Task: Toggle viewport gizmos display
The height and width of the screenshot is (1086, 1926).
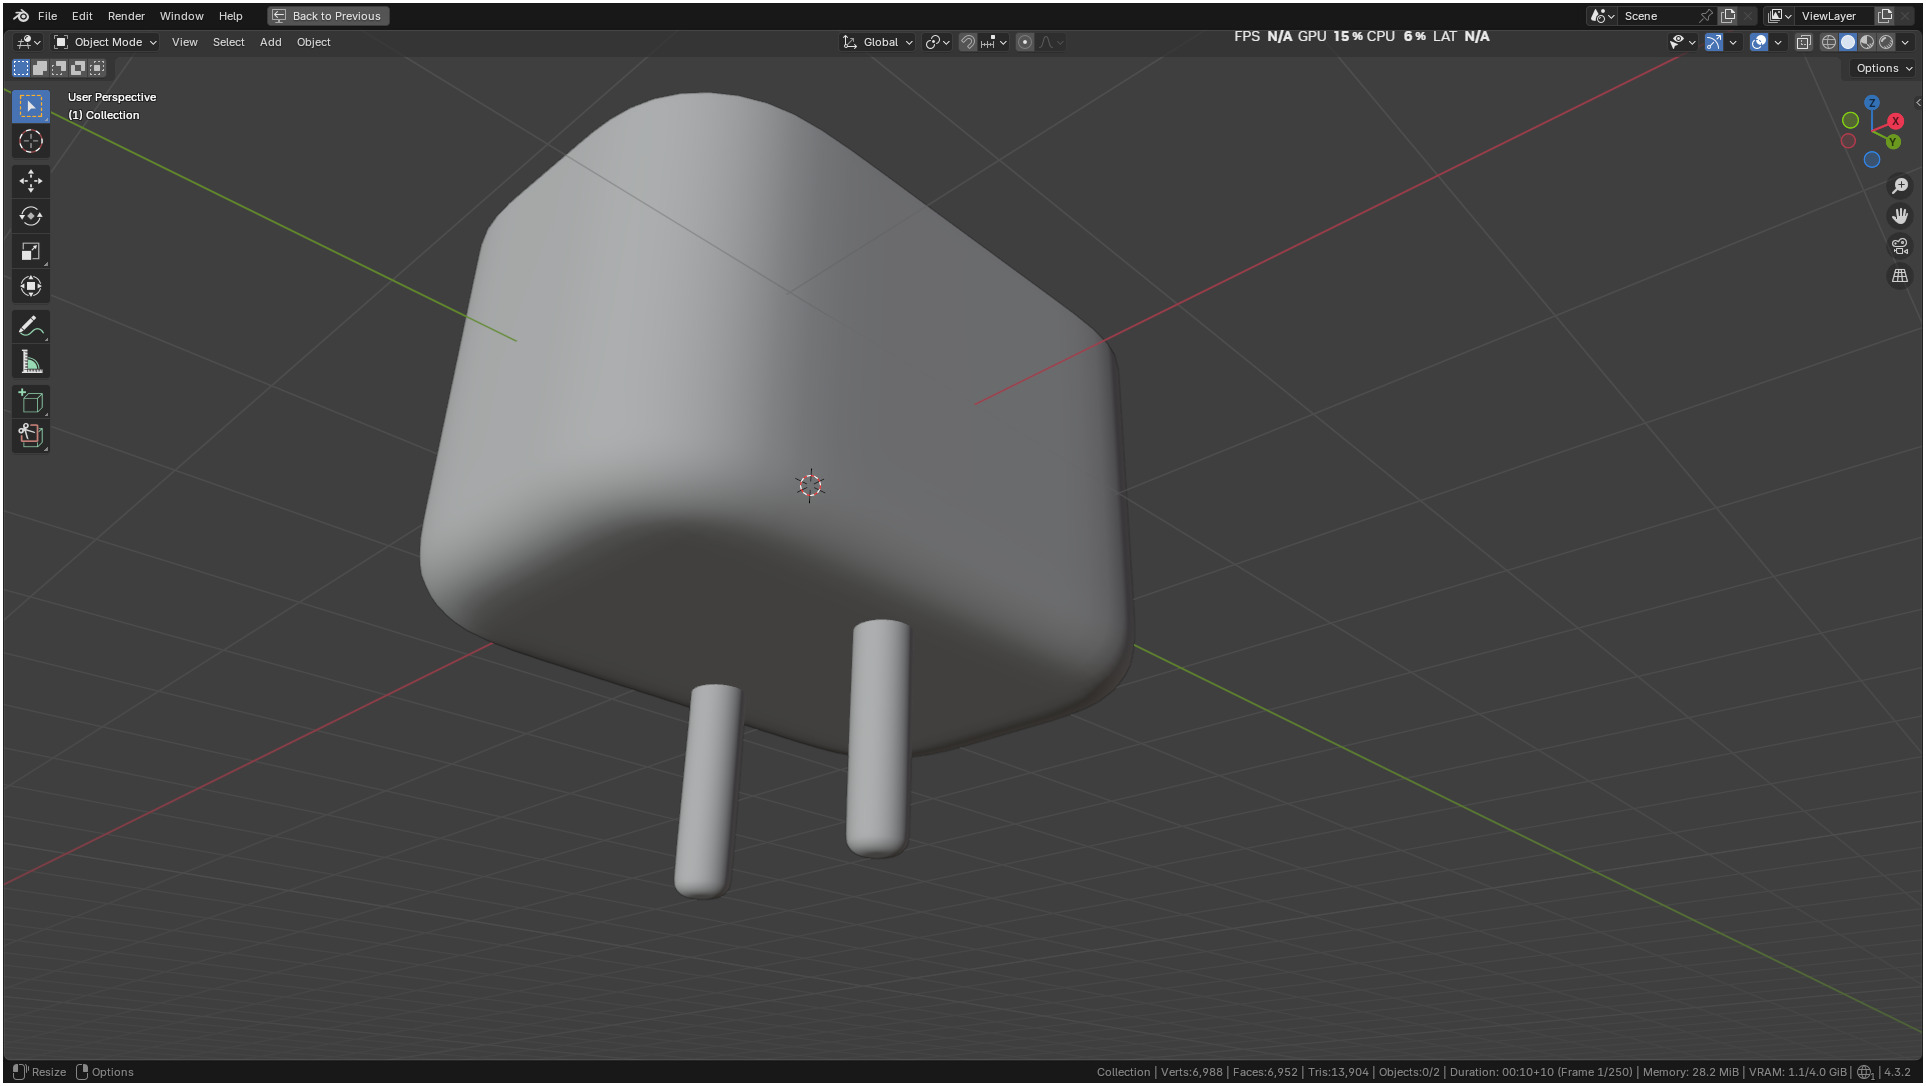Action: coord(1714,42)
